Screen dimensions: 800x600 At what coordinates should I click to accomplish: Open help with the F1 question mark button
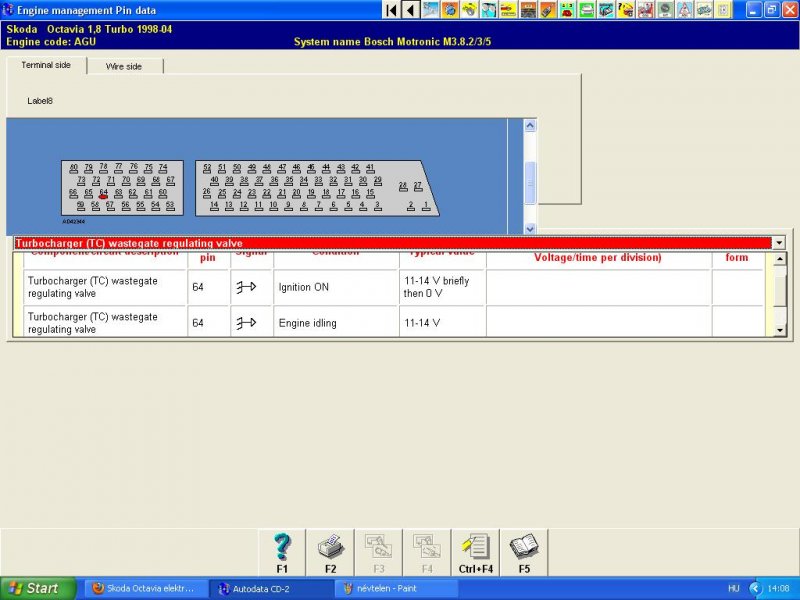[x=282, y=553]
